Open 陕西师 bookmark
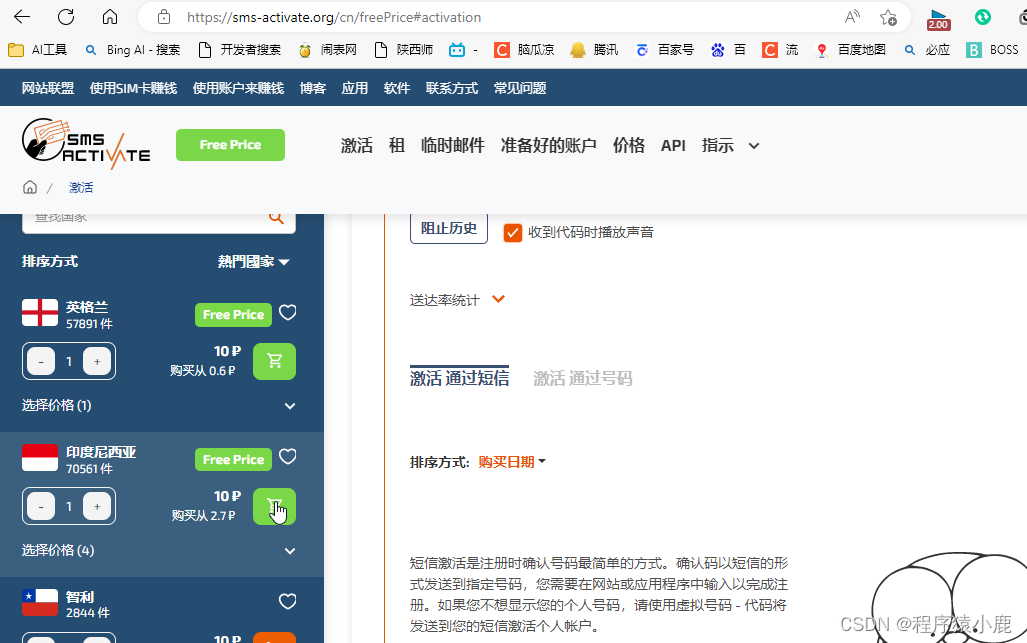Viewport: 1027px width, 643px height. 403,50
